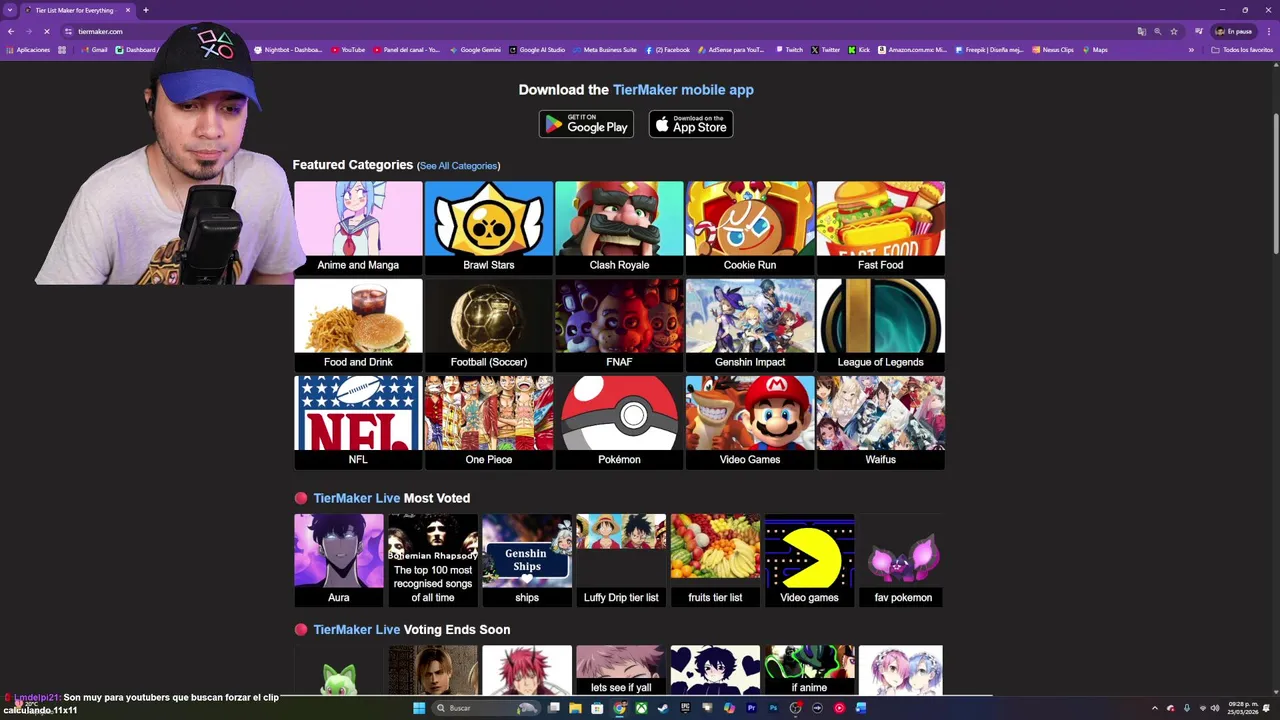Open the Fast Food category

point(880,227)
